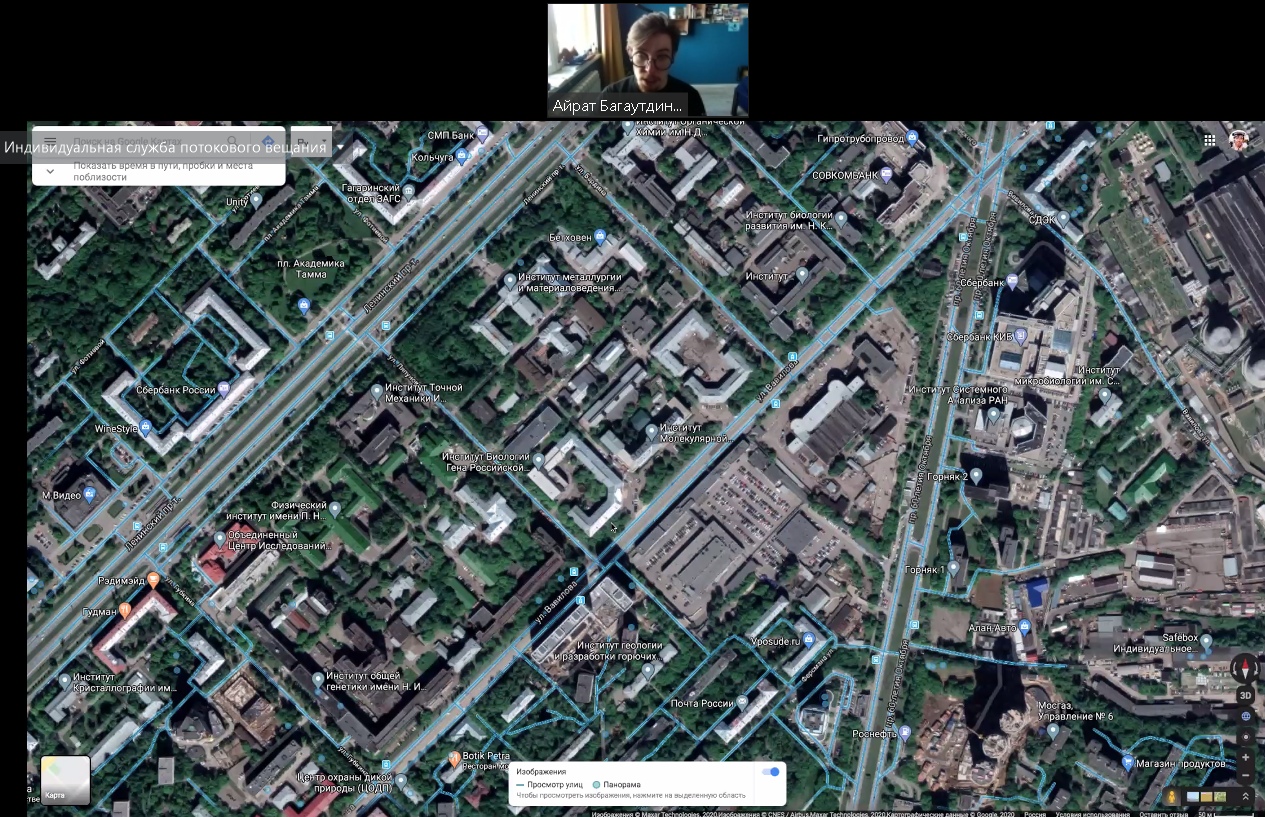Select the Горняк 2 pin
1265x817 pixels.
click(976, 476)
